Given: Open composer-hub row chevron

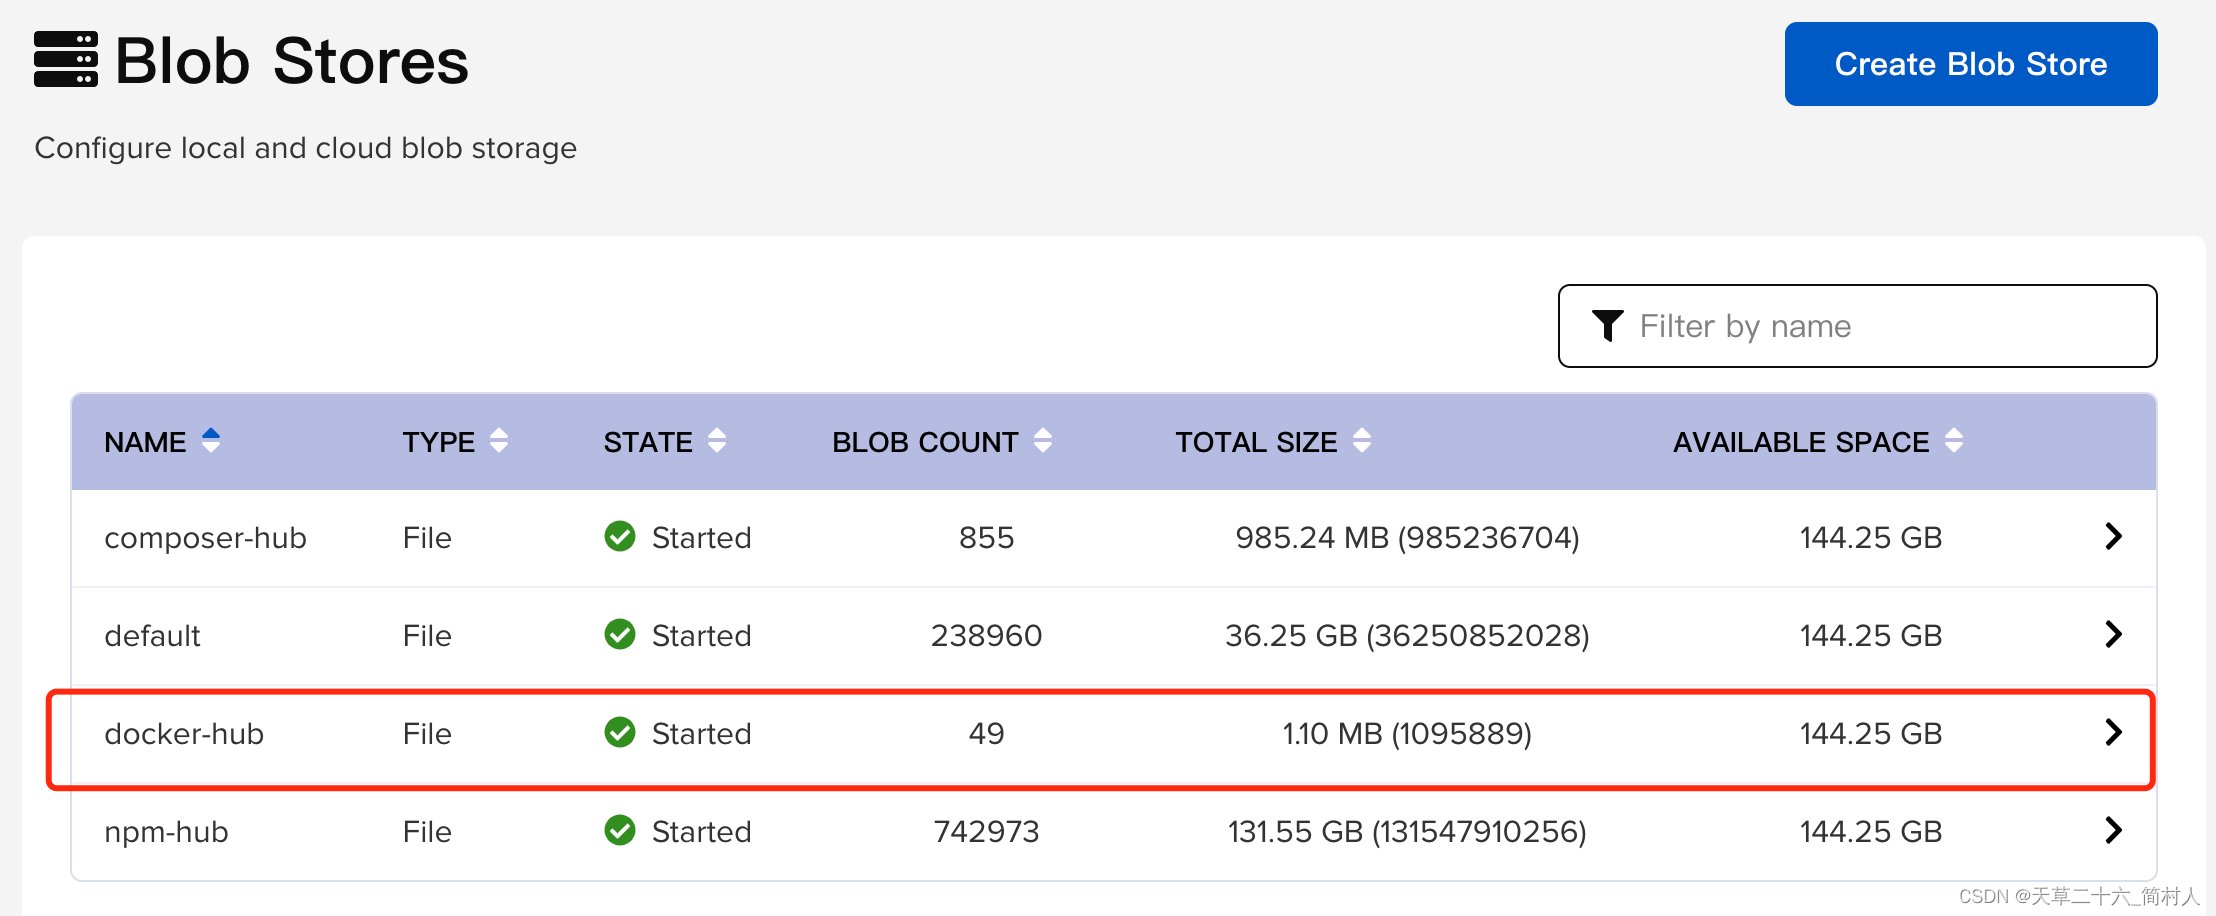Looking at the screenshot, I should pos(2112,537).
